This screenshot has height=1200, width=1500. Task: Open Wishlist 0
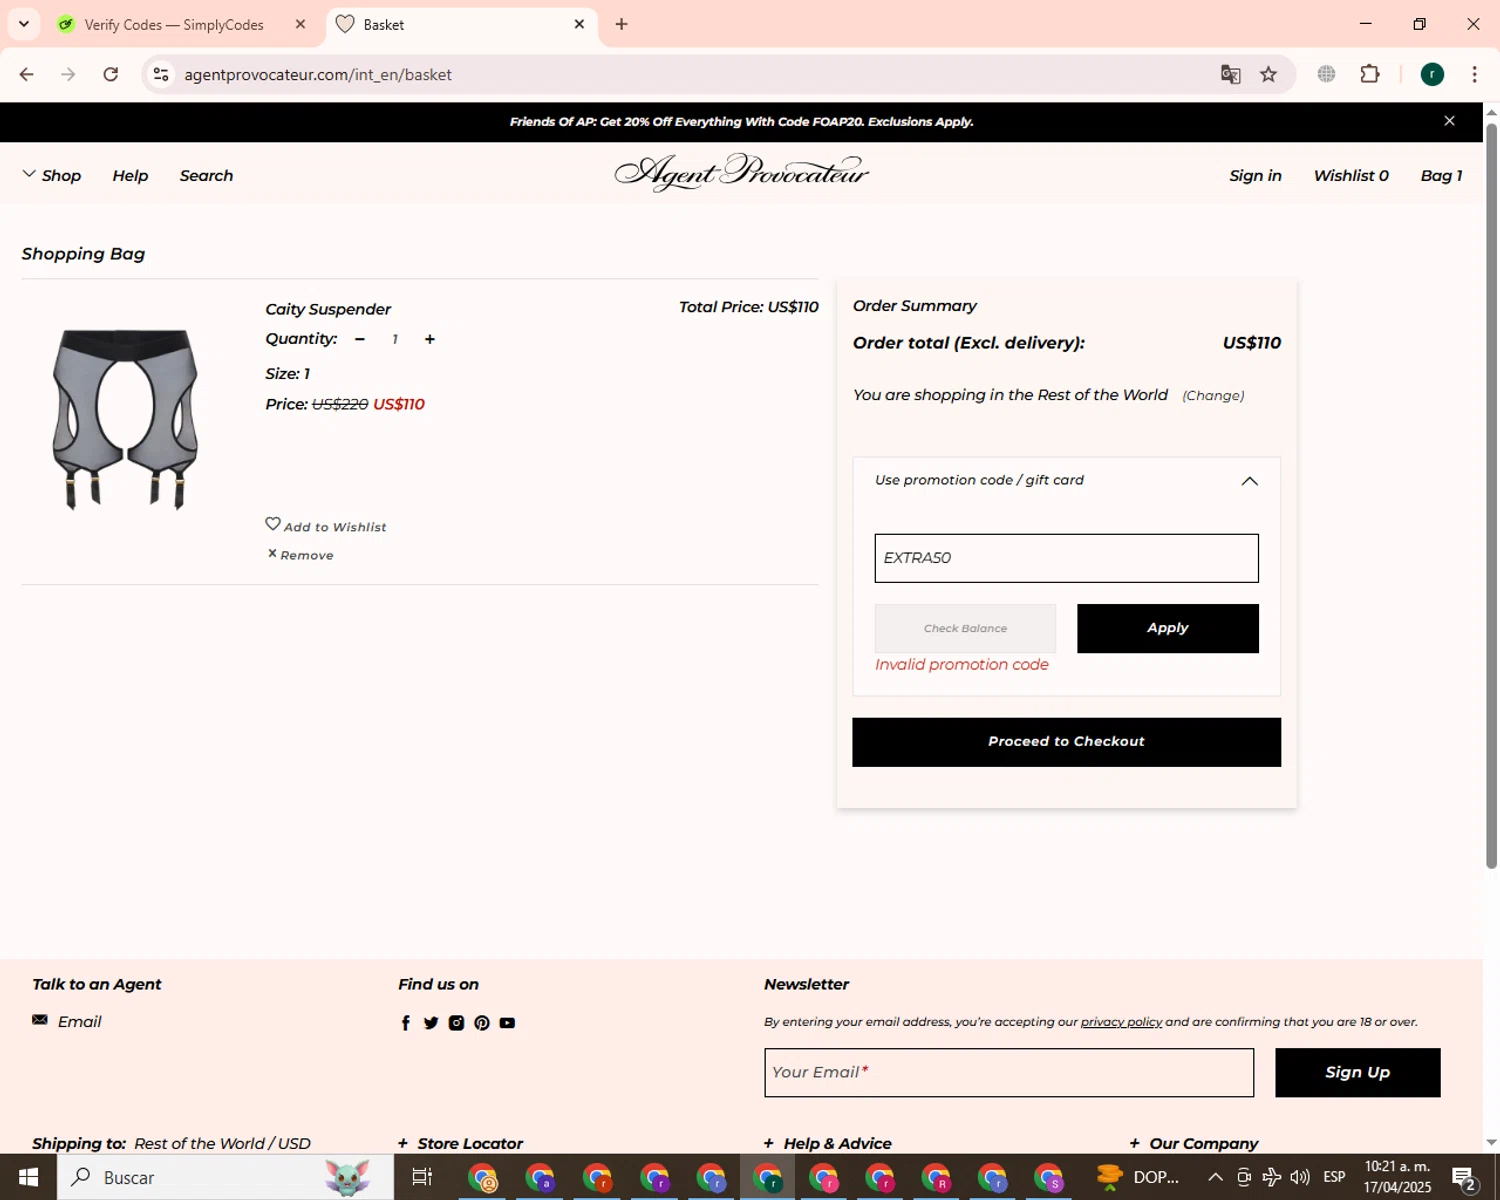(x=1351, y=175)
